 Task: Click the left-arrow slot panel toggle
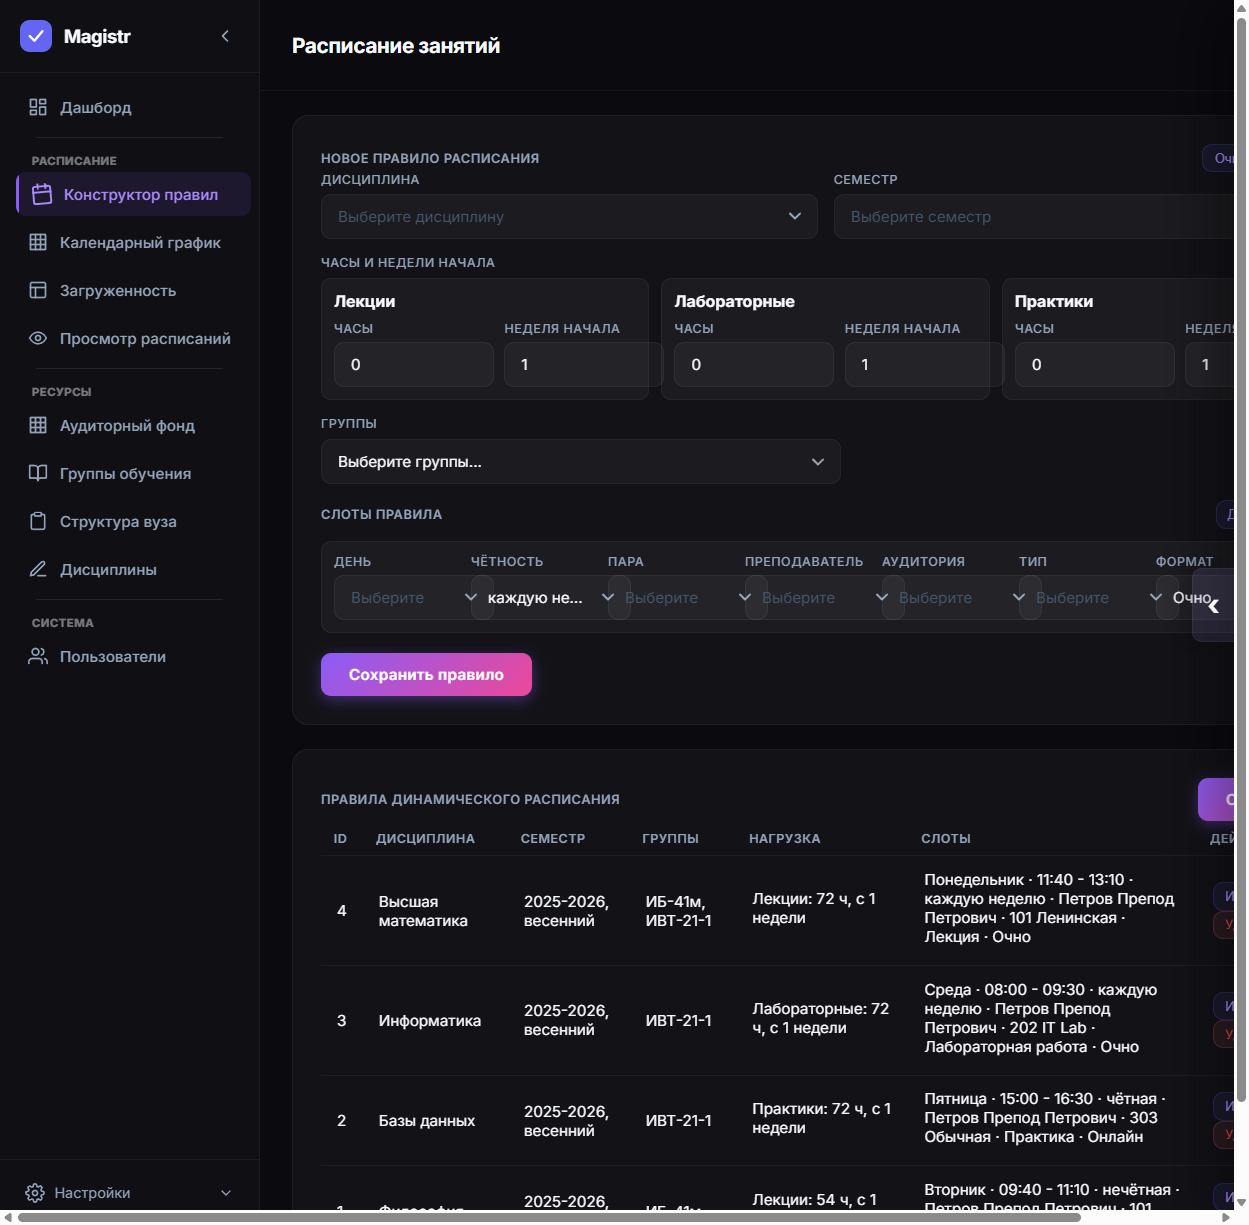click(x=1213, y=604)
